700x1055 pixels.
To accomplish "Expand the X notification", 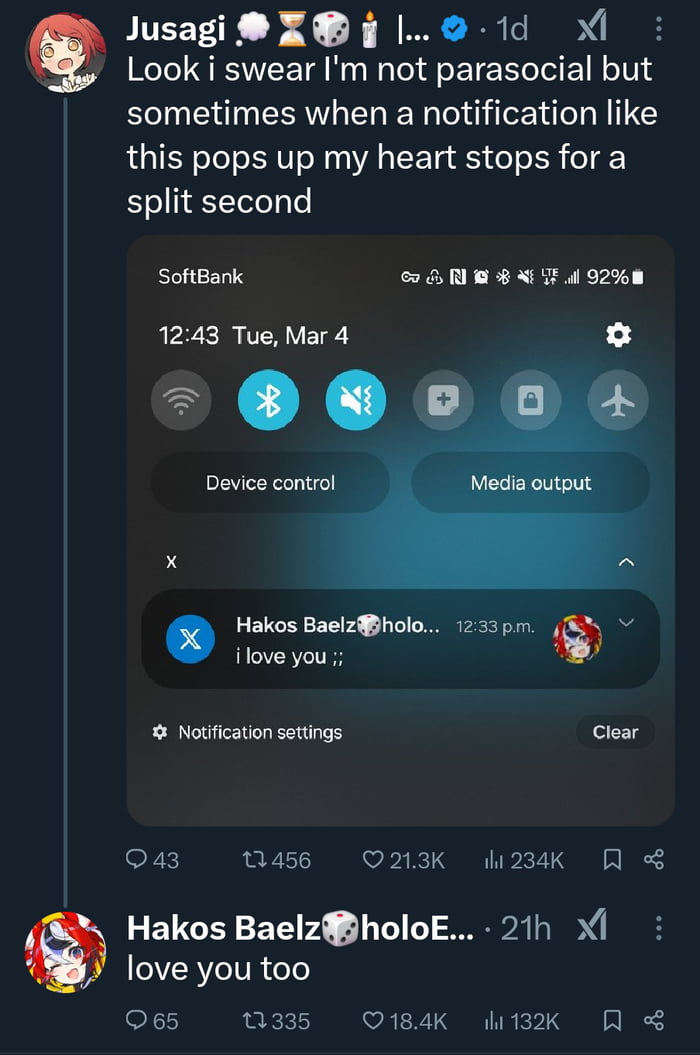I will pyautogui.click(x=627, y=623).
